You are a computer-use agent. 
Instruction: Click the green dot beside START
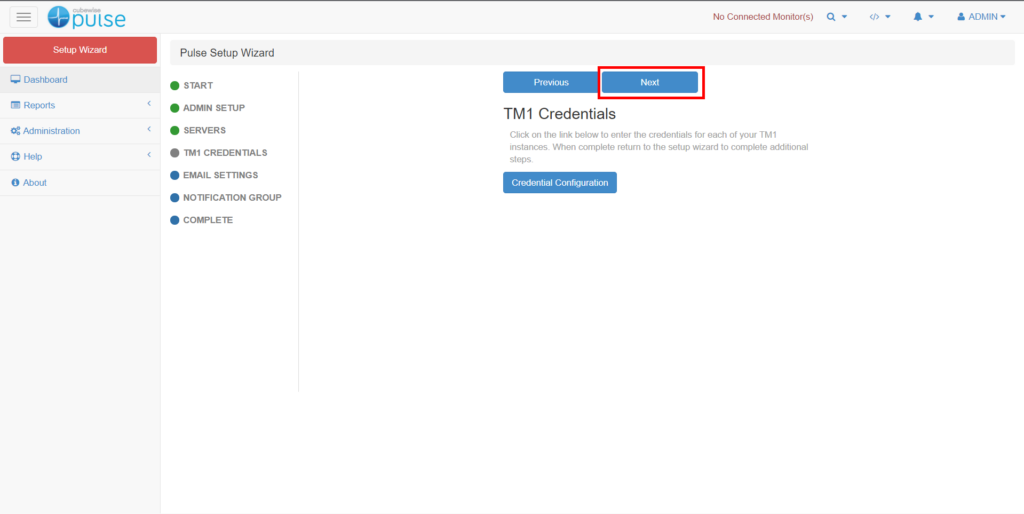click(x=174, y=86)
